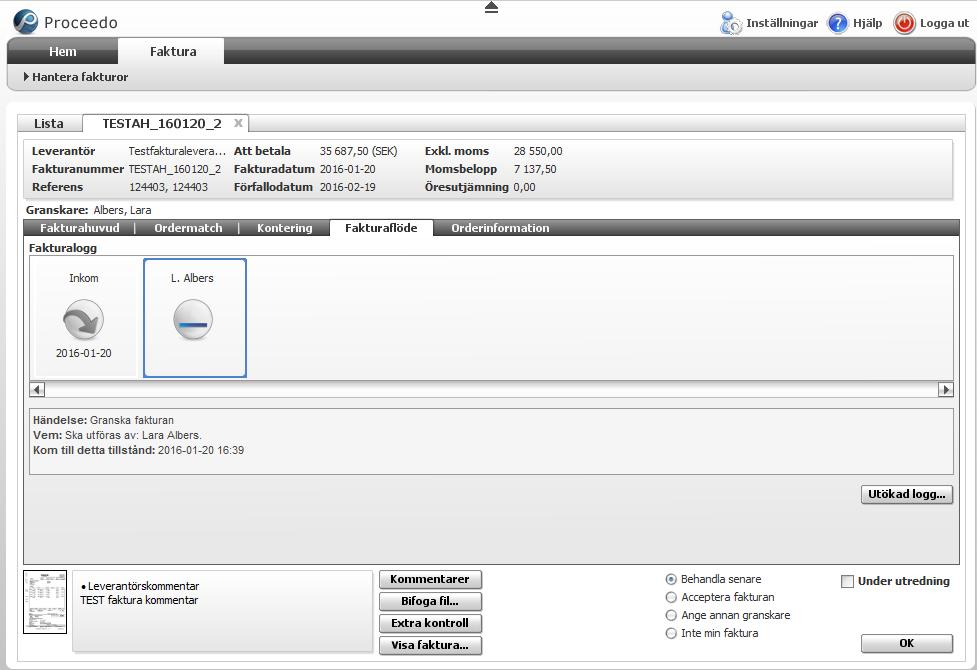Image resolution: width=977 pixels, height=670 pixels.
Task: Open the invoice image thumbnail
Action: tap(45, 601)
